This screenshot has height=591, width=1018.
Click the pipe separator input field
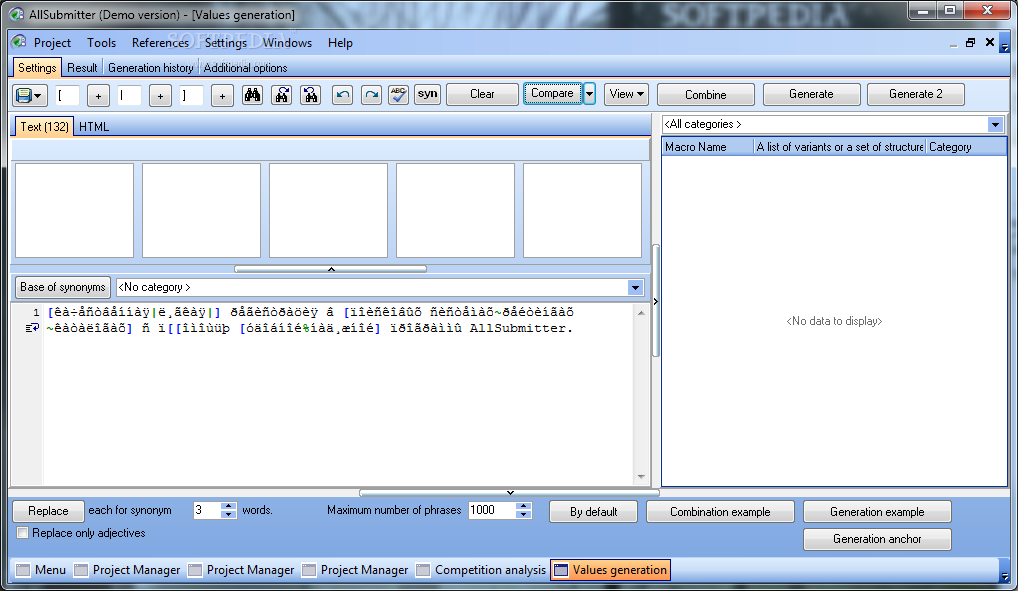pos(129,95)
